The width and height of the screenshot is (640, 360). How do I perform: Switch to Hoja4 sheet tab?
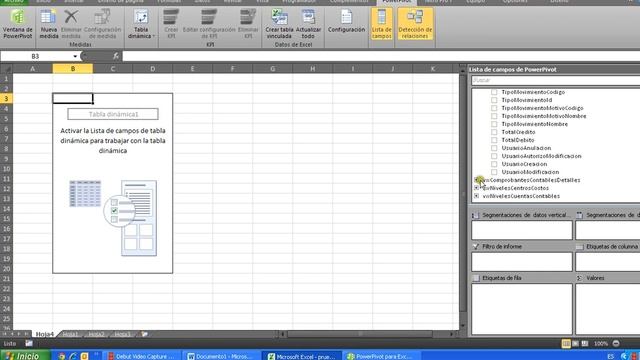point(44,334)
